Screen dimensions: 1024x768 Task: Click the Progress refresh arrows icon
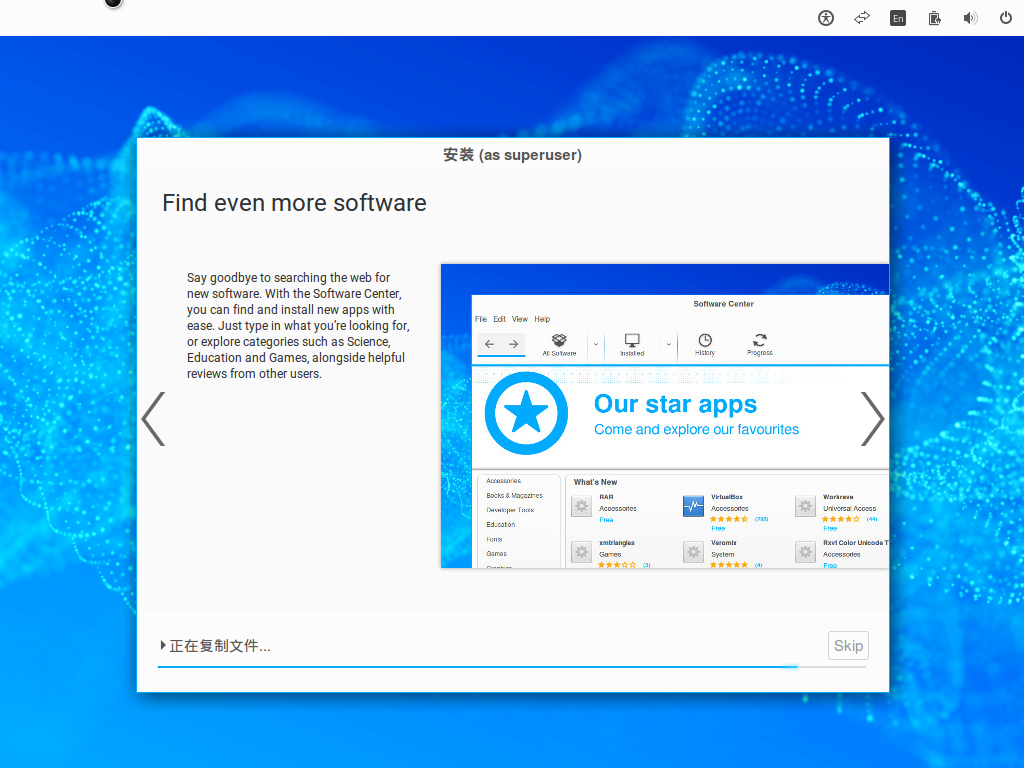760,342
